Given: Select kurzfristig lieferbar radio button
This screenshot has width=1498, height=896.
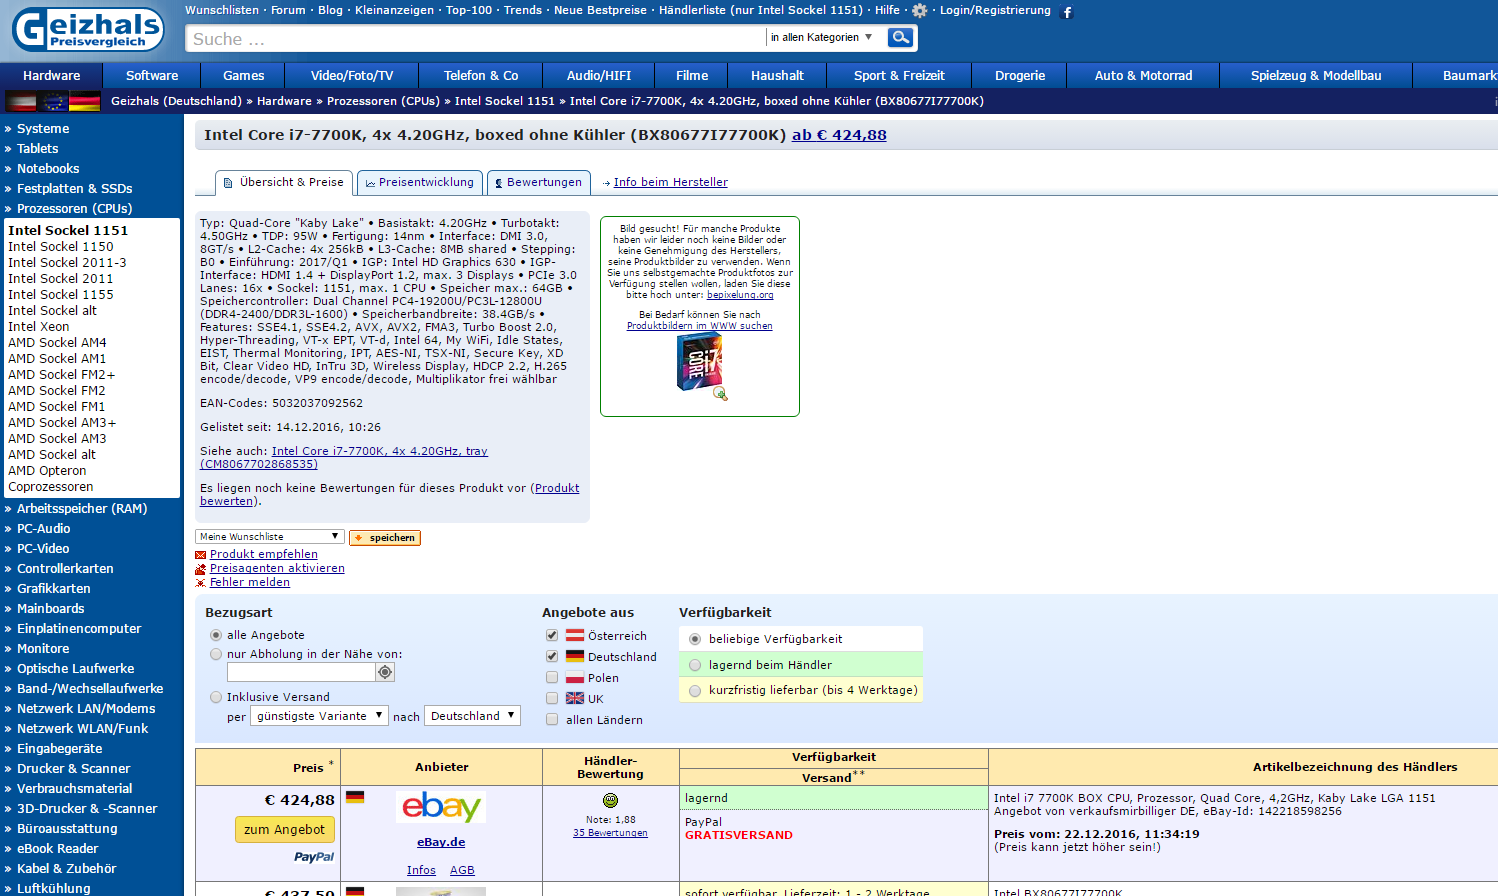Looking at the screenshot, I should point(695,690).
